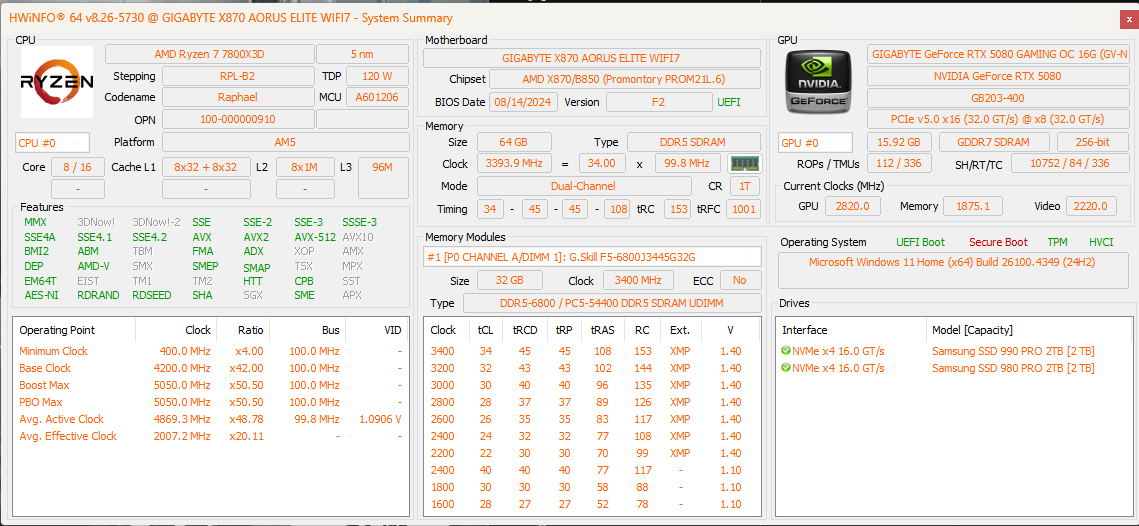
Task: Click the GDDR7 SDRAM field
Action: (994, 142)
